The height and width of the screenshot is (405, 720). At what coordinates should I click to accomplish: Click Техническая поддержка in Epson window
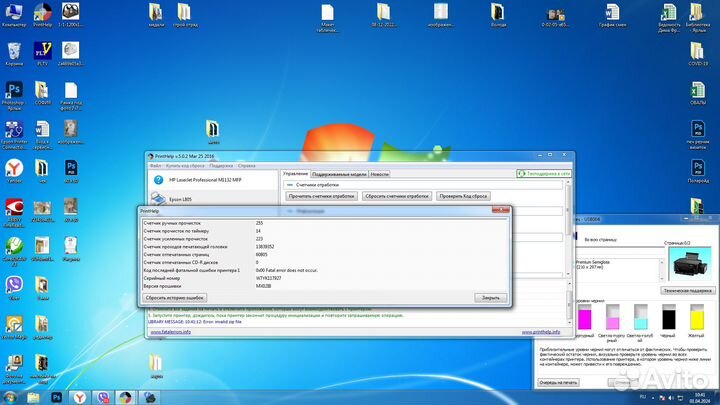click(687, 291)
